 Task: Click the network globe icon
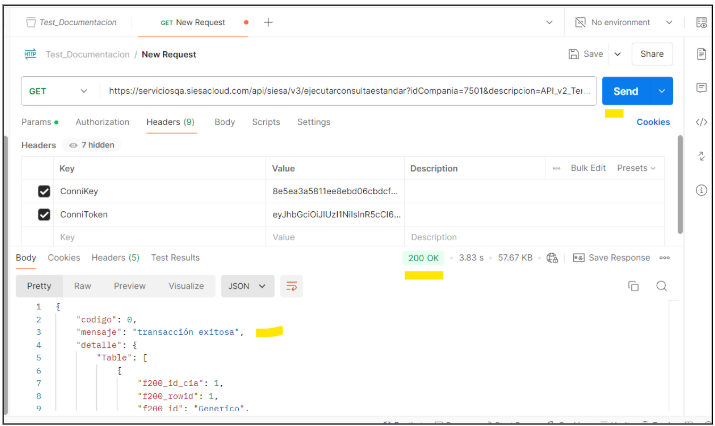(x=552, y=258)
